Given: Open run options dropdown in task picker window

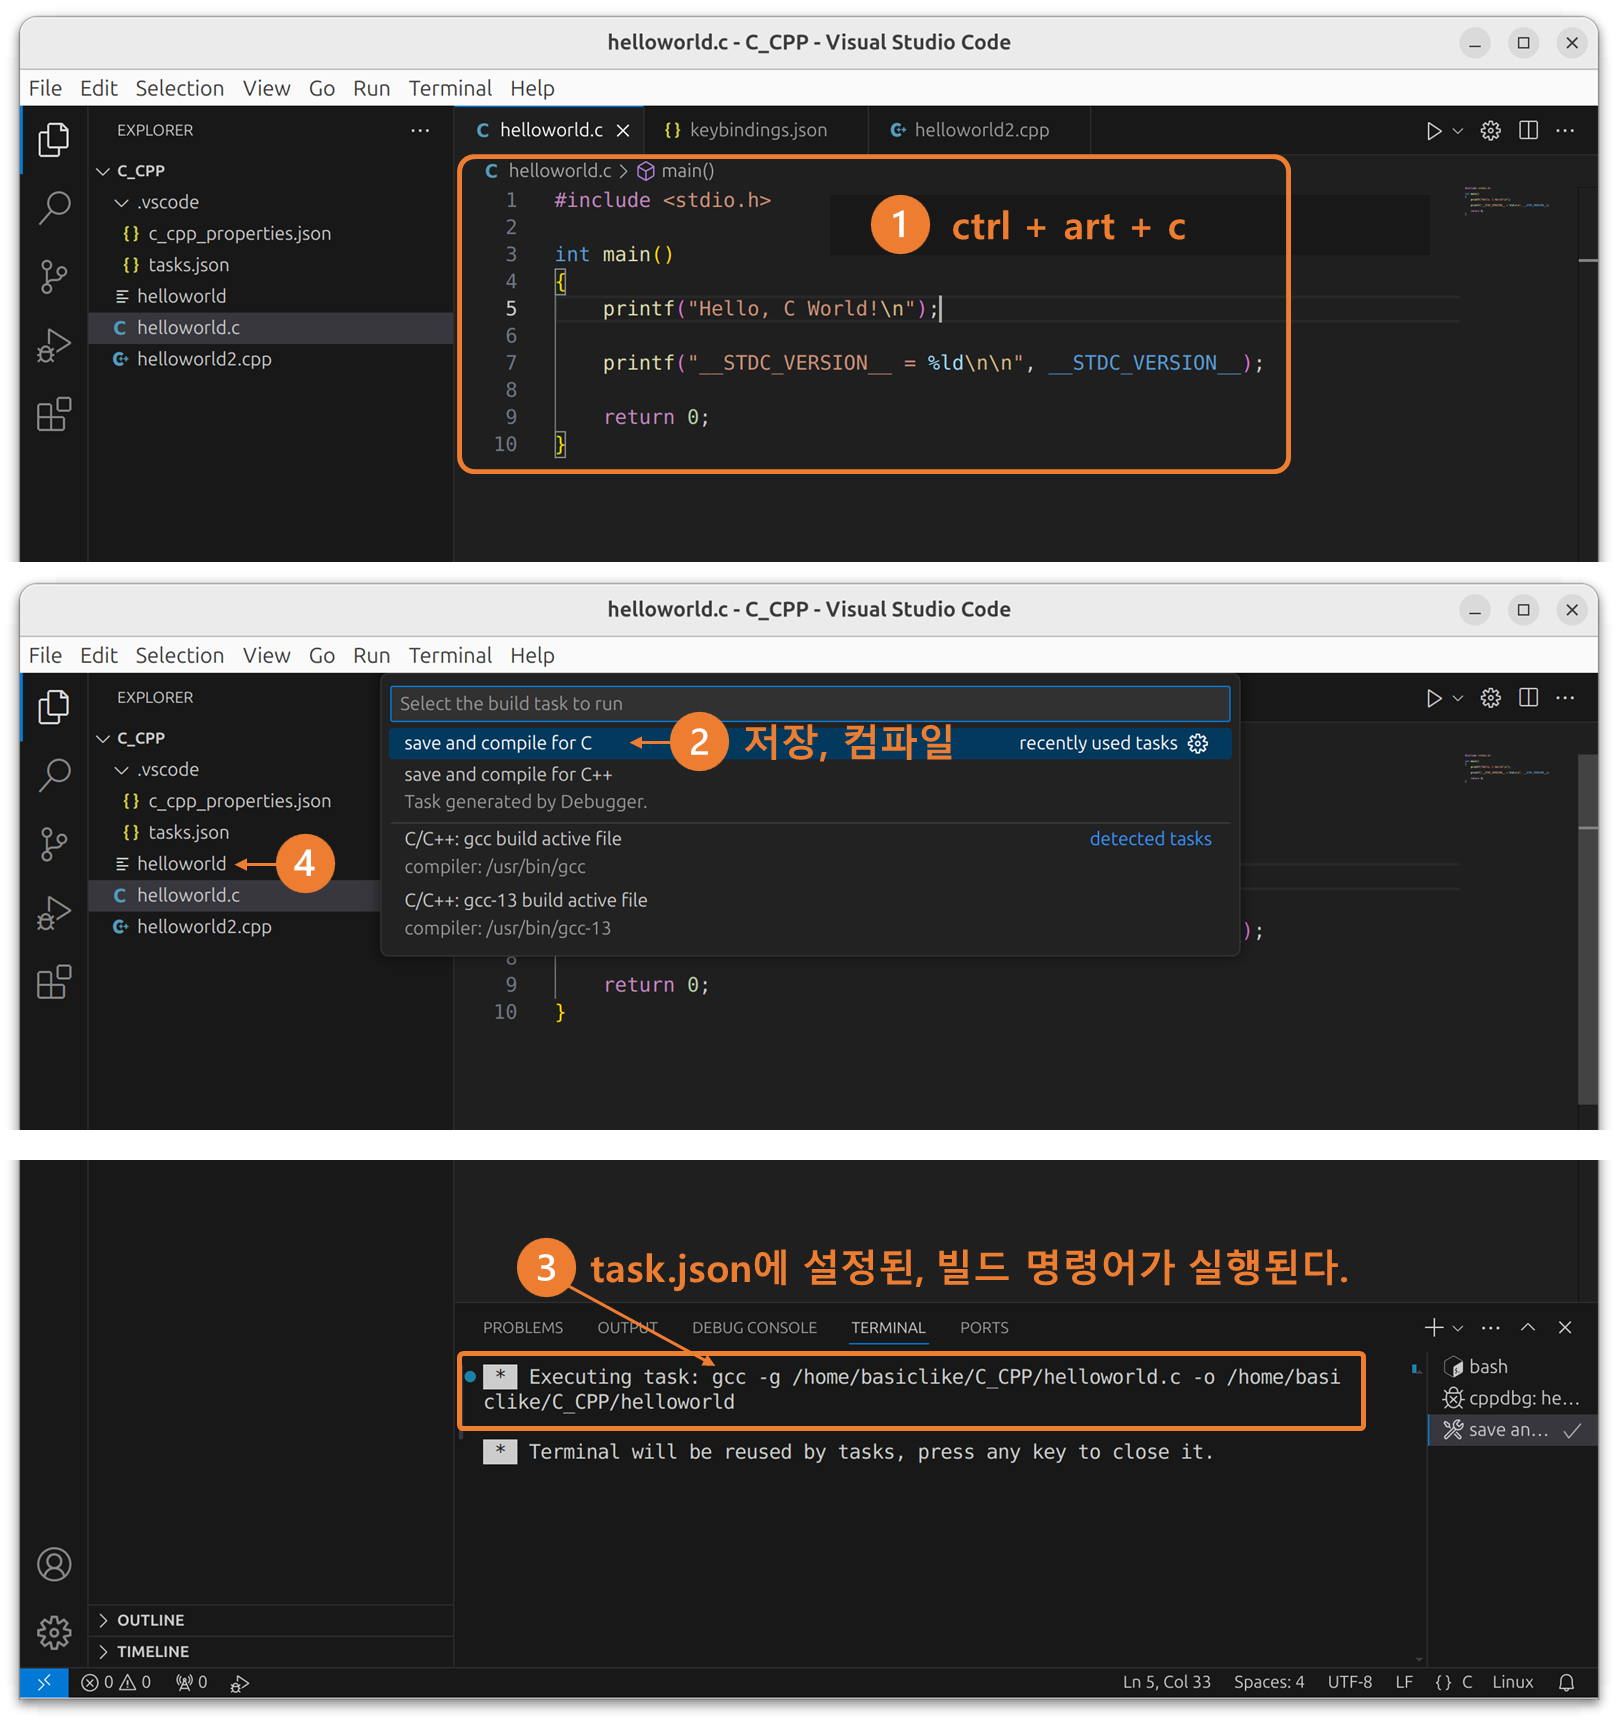Looking at the screenshot, I should tap(1457, 698).
